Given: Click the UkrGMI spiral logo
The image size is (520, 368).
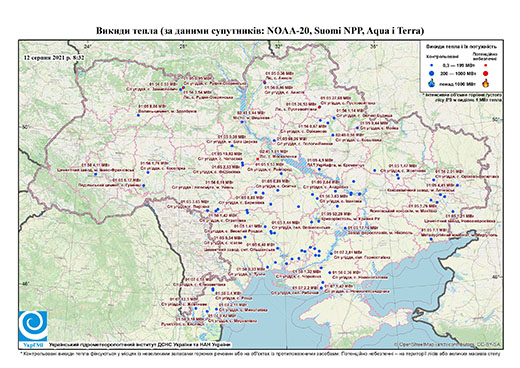Looking at the screenshot, I should coord(33,327).
